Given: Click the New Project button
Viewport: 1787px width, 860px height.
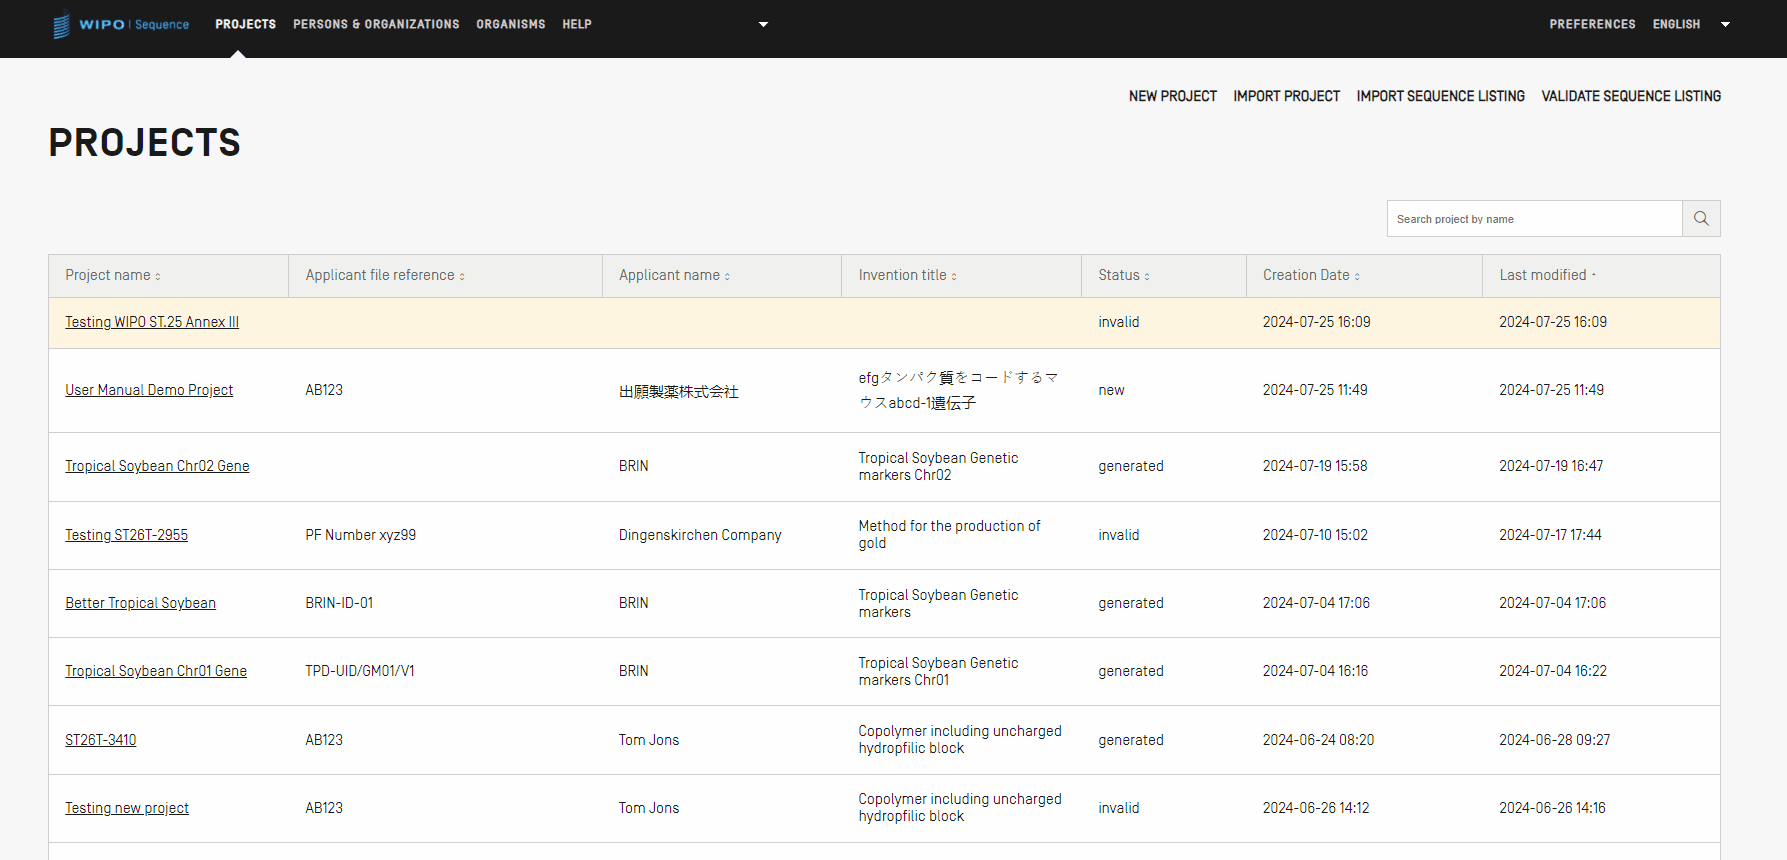Looking at the screenshot, I should (x=1172, y=96).
